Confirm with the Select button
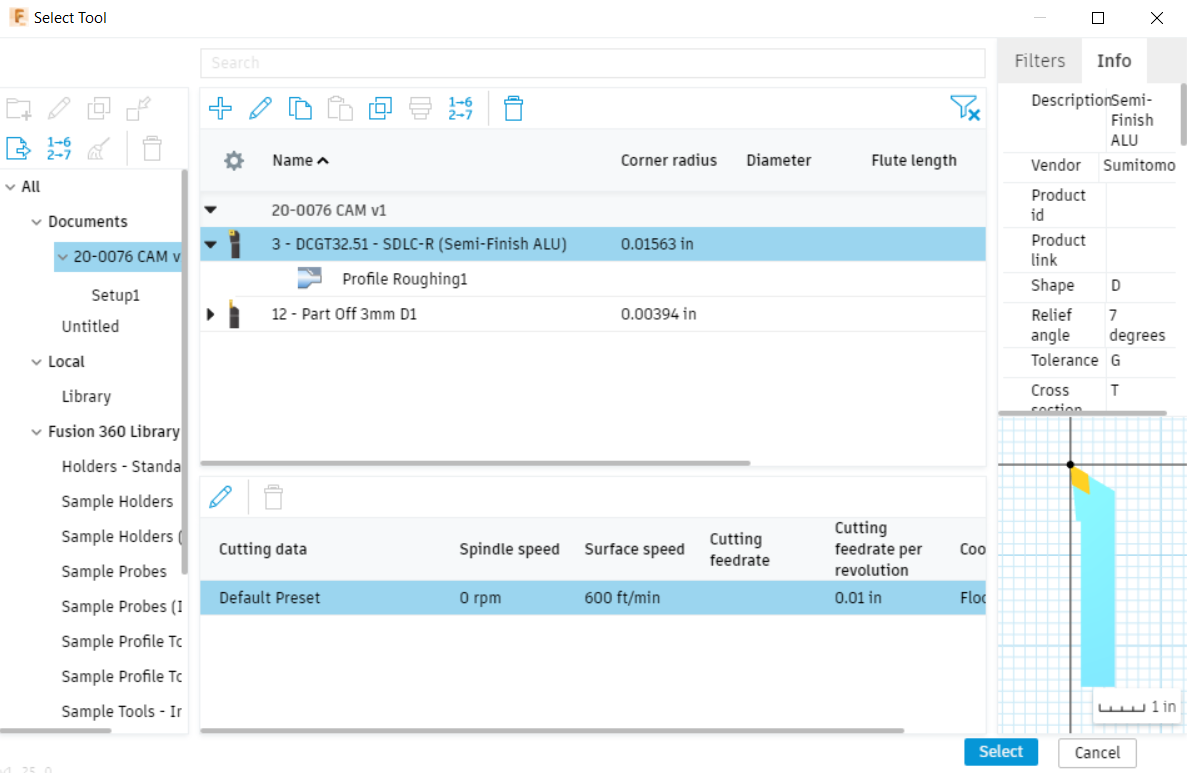The image size is (1187, 773). pos(1000,752)
